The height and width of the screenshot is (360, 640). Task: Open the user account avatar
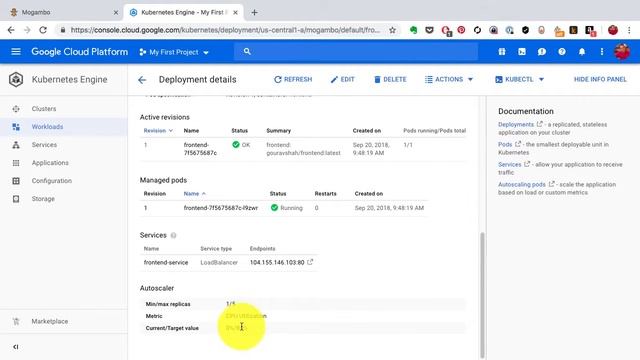(x=622, y=52)
